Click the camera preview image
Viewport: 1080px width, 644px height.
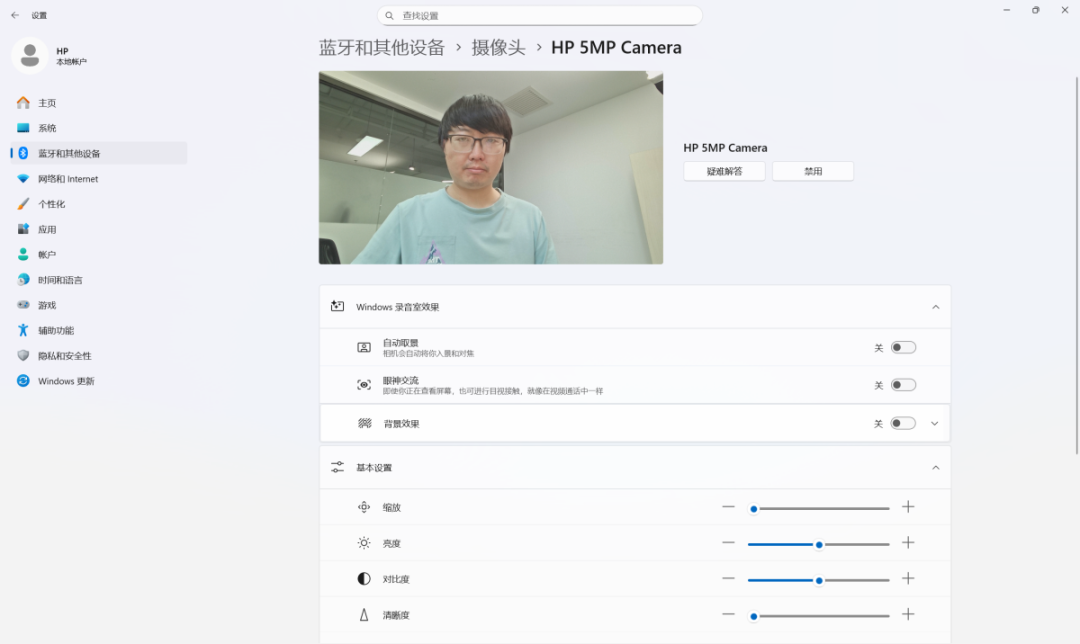(490, 167)
